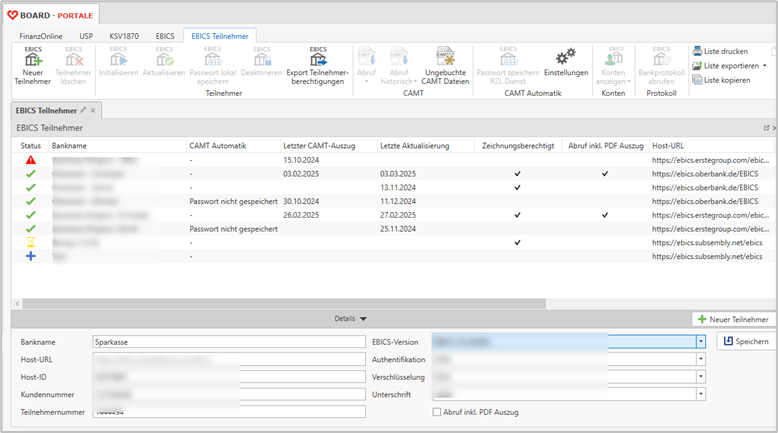Switch to the FinanzOnline tab
The height and width of the screenshot is (433, 778).
(x=39, y=35)
